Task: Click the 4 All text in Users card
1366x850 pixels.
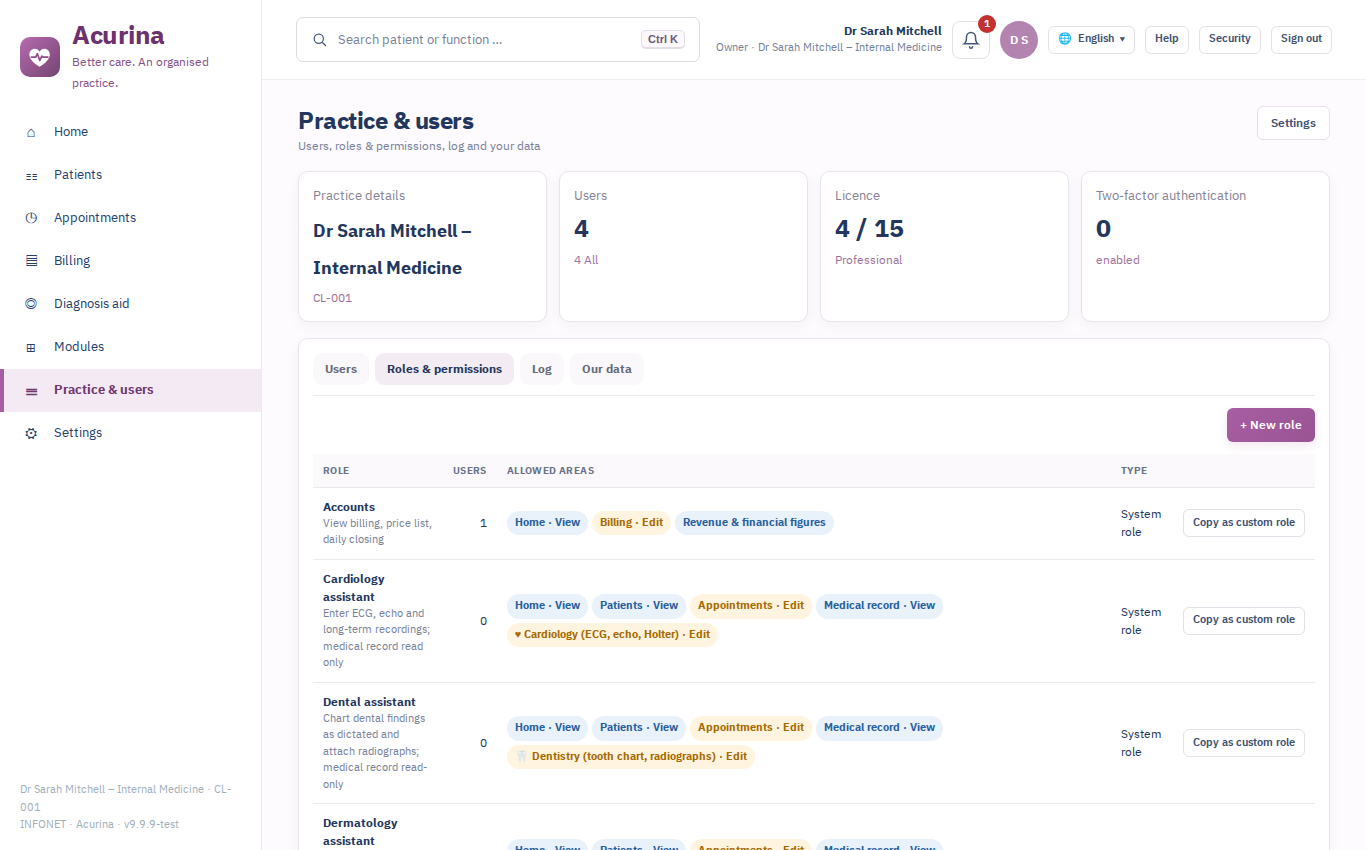Action: click(586, 260)
